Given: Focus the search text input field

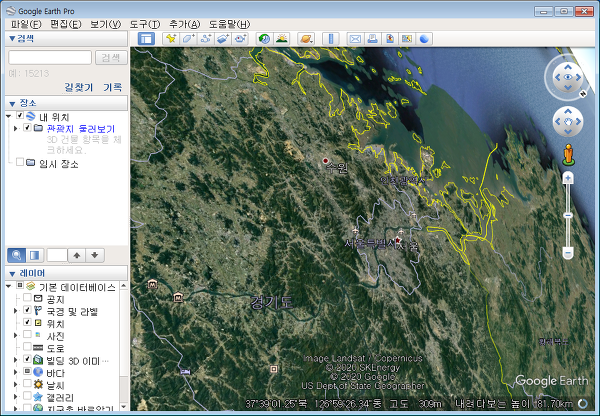Looking at the screenshot, I should tap(50, 57).
